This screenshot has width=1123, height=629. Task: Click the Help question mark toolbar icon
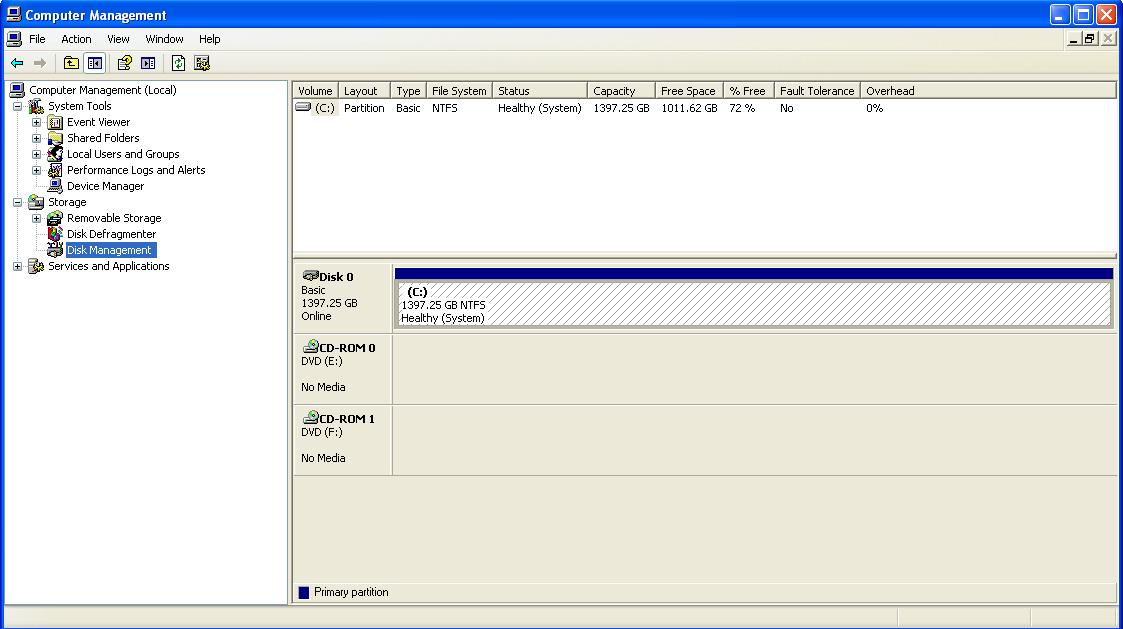click(x=124, y=63)
